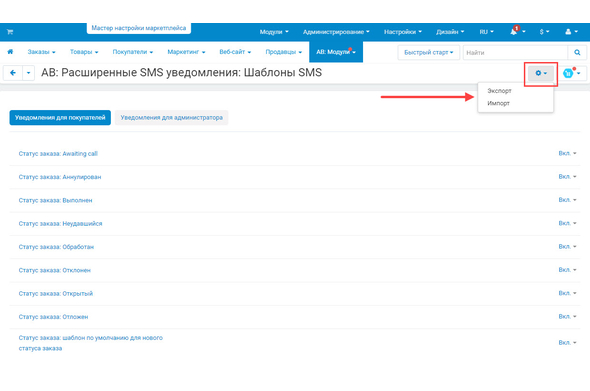Image resolution: width=590 pixels, height=391 pixels.
Task: Open the Продавцы menu
Action: click(x=284, y=52)
